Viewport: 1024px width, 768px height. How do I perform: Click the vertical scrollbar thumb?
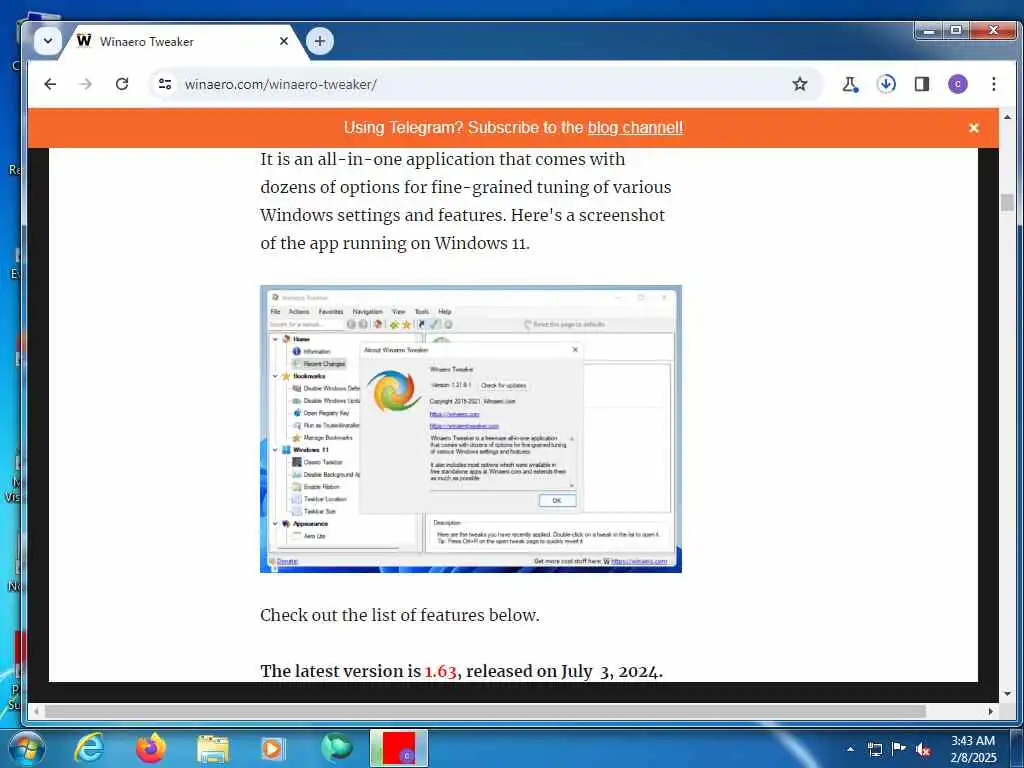(x=1007, y=202)
